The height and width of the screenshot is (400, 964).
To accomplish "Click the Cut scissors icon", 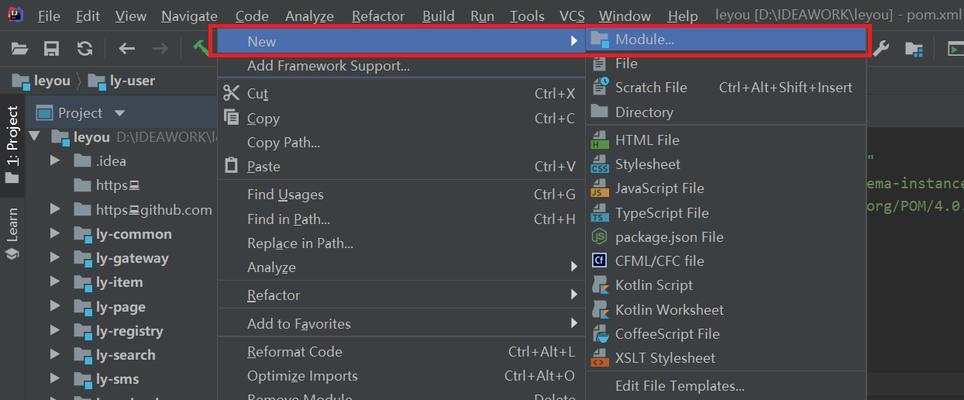I will point(231,93).
